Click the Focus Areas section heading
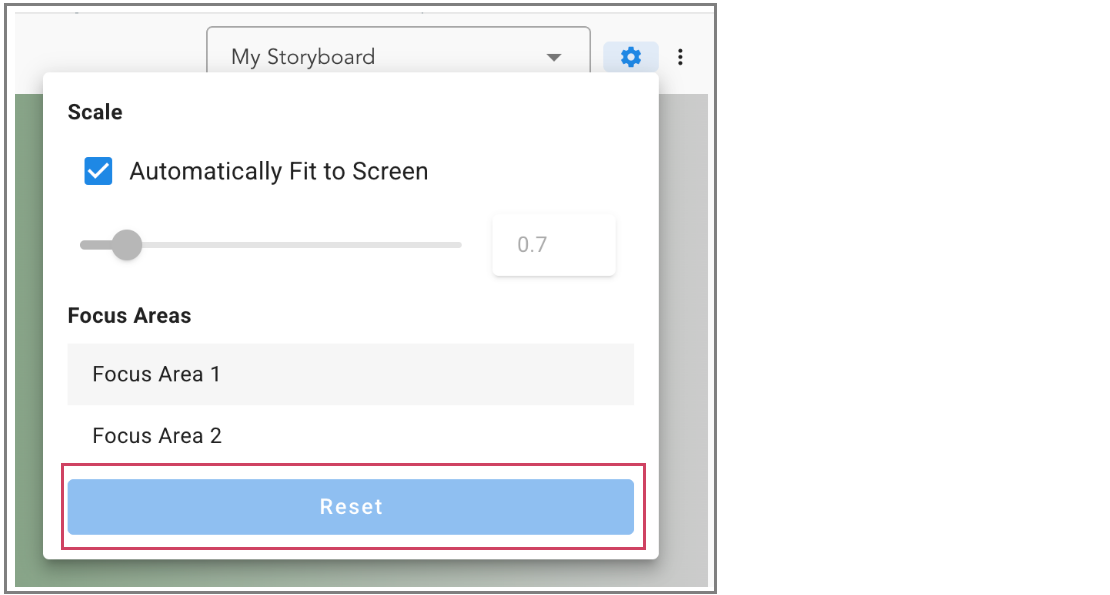Screen dimensions: 1110x595 tap(129, 316)
